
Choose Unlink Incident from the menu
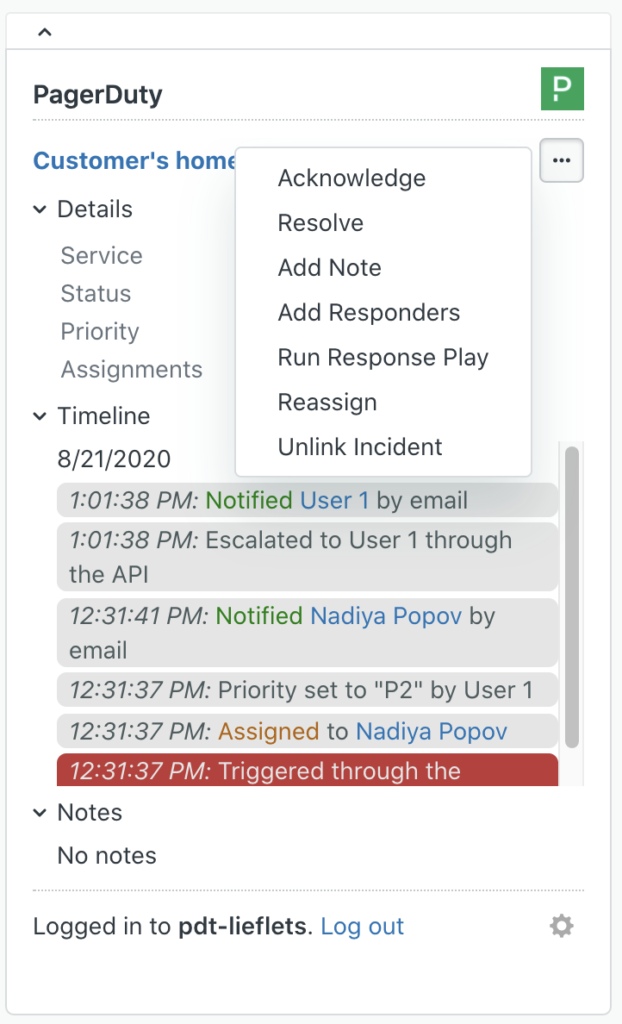360,447
